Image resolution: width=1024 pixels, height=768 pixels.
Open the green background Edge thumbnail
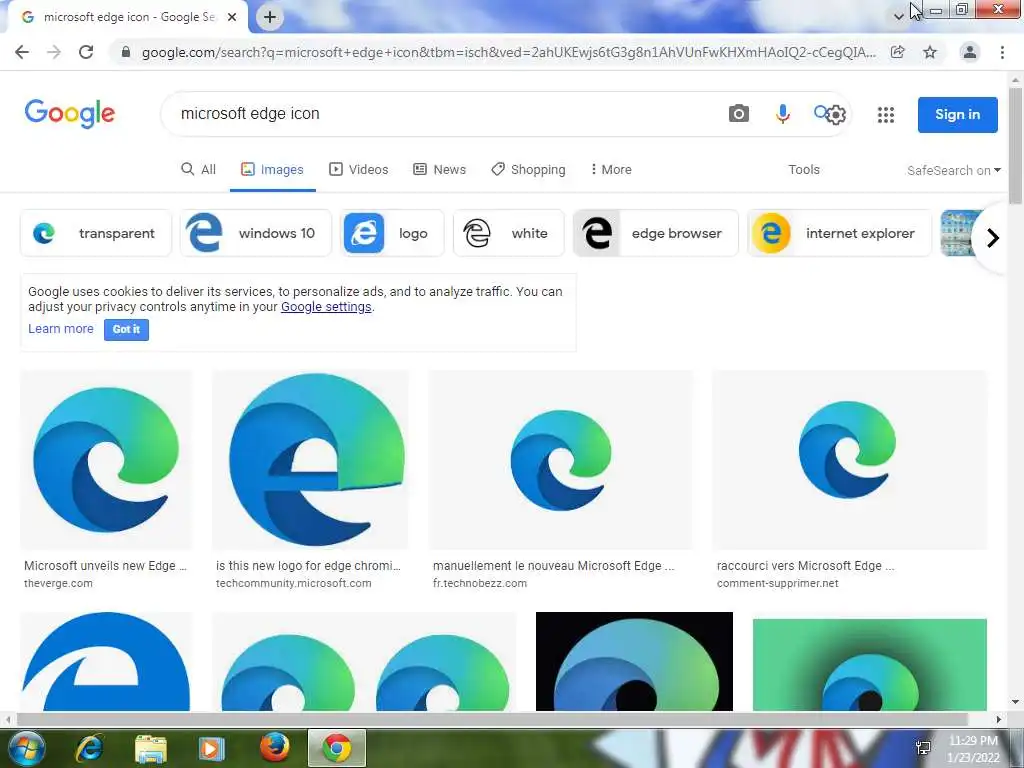coord(869,664)
